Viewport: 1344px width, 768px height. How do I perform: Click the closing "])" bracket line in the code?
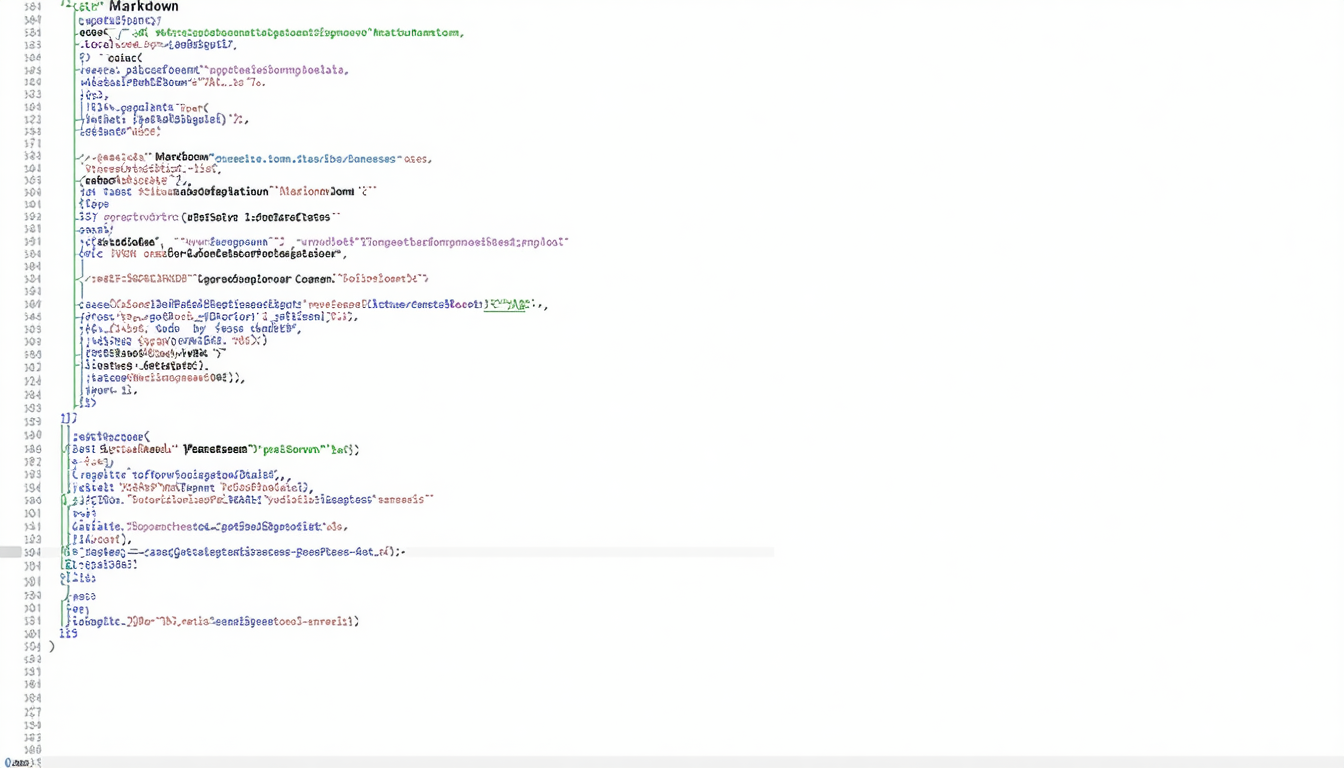pyautogui.click(x=68, y=418)
